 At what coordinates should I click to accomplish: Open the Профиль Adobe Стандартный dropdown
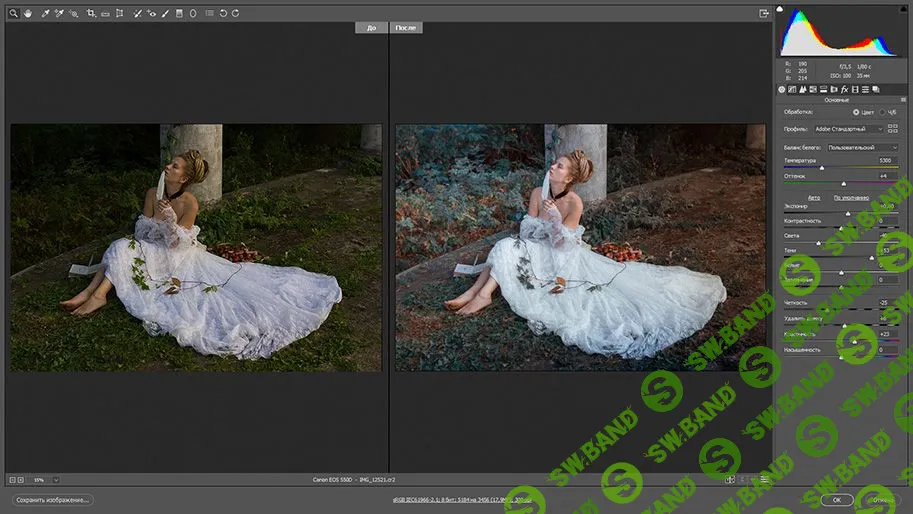849,129
